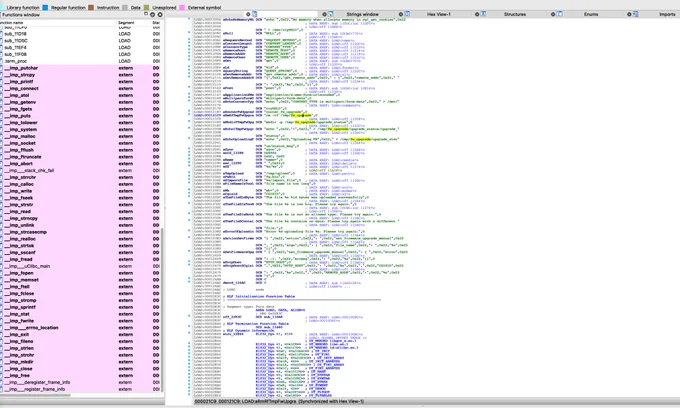Select __imp___uClibc_main row
680x408 pixels.
80,266
